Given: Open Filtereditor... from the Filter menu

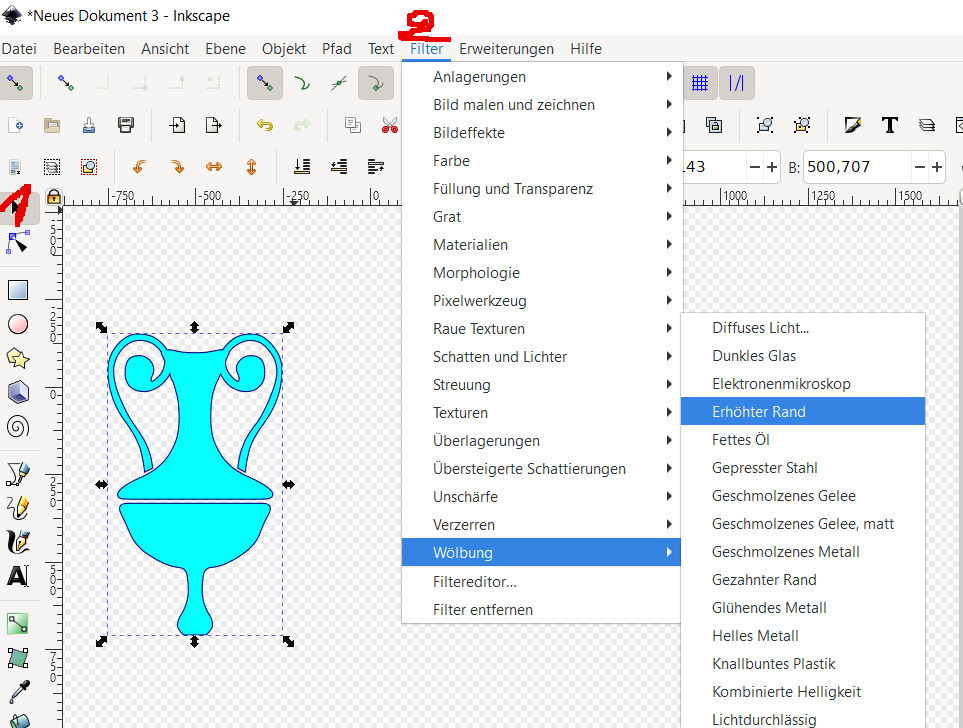Looking at the screenshot, I should 475,581.
